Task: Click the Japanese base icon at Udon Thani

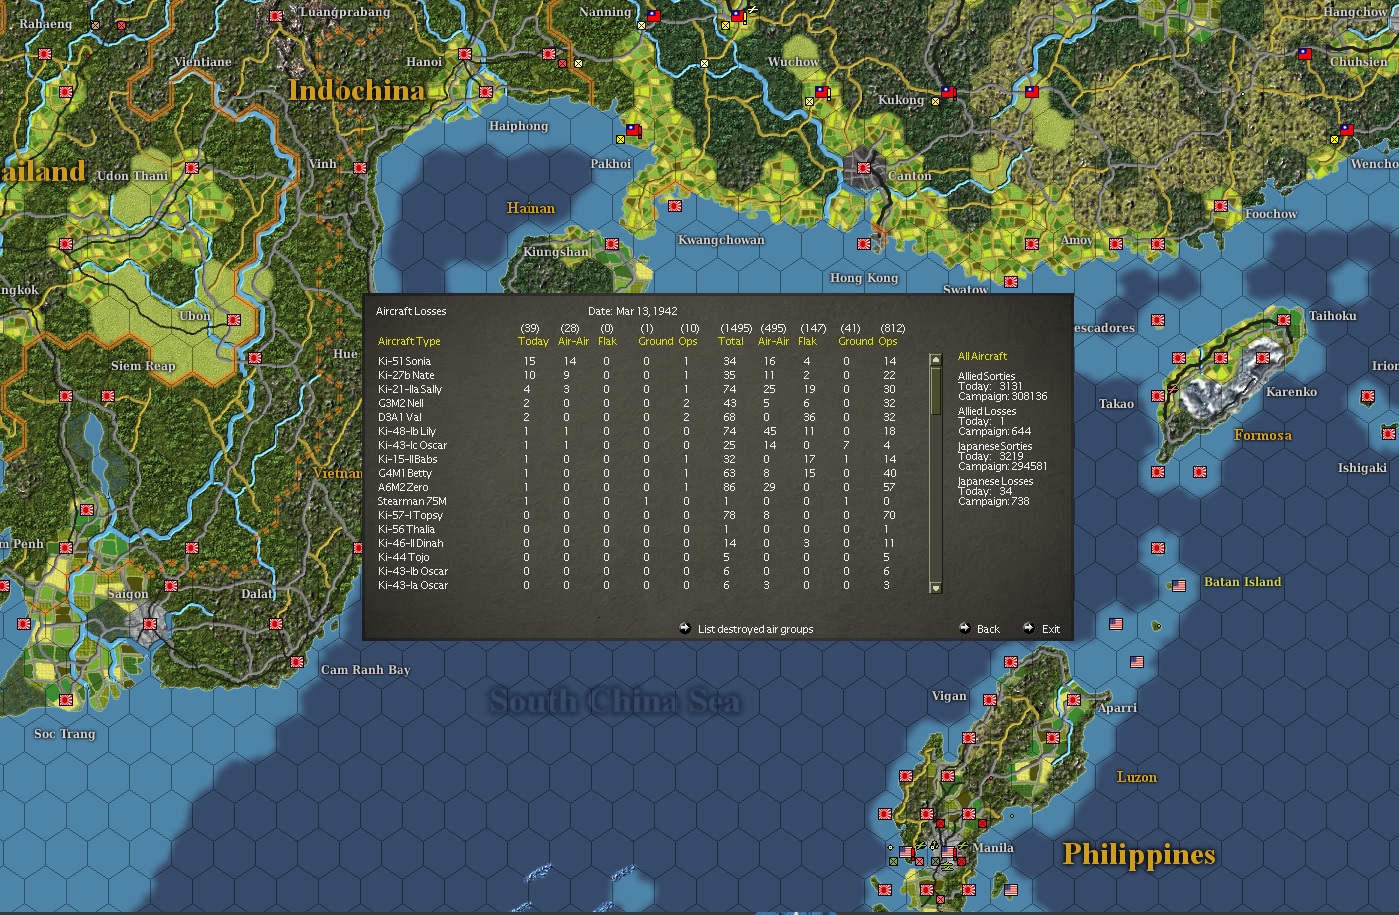Action: click(192, 168)
